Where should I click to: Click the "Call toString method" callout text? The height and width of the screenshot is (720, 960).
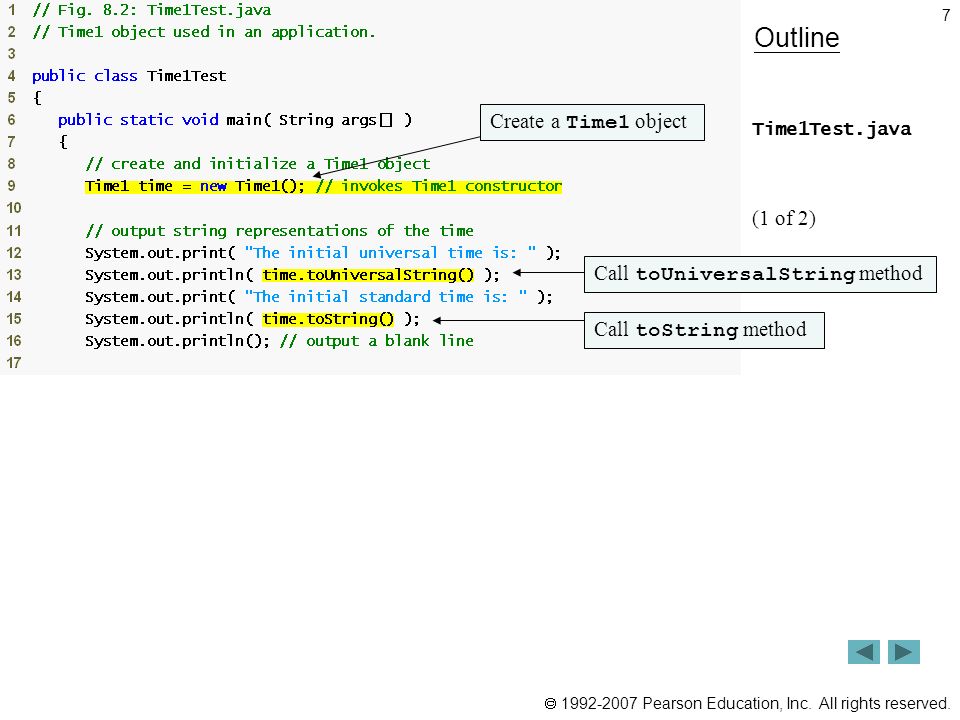pyautogui.click(x=700, y=330)
